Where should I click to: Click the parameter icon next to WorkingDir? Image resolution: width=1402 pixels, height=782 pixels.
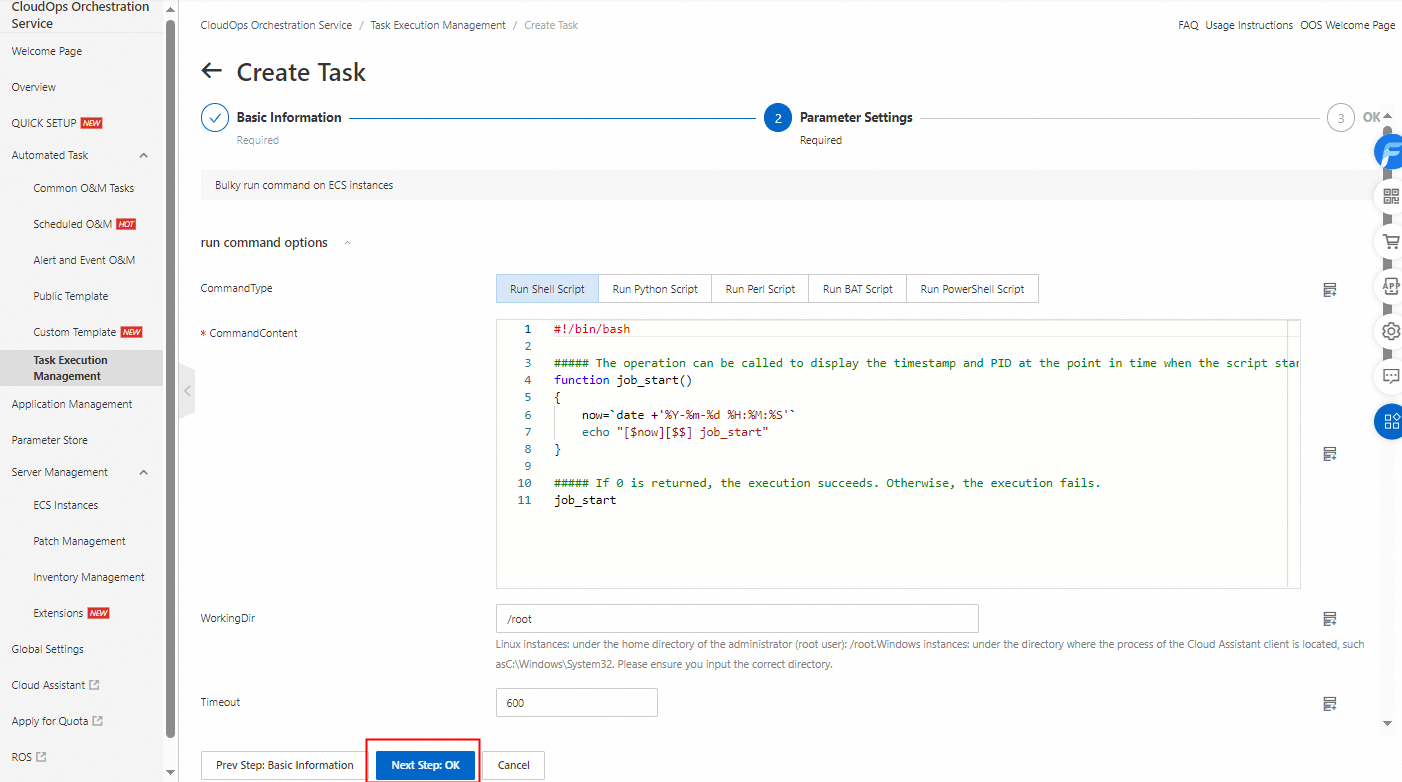1329,619
